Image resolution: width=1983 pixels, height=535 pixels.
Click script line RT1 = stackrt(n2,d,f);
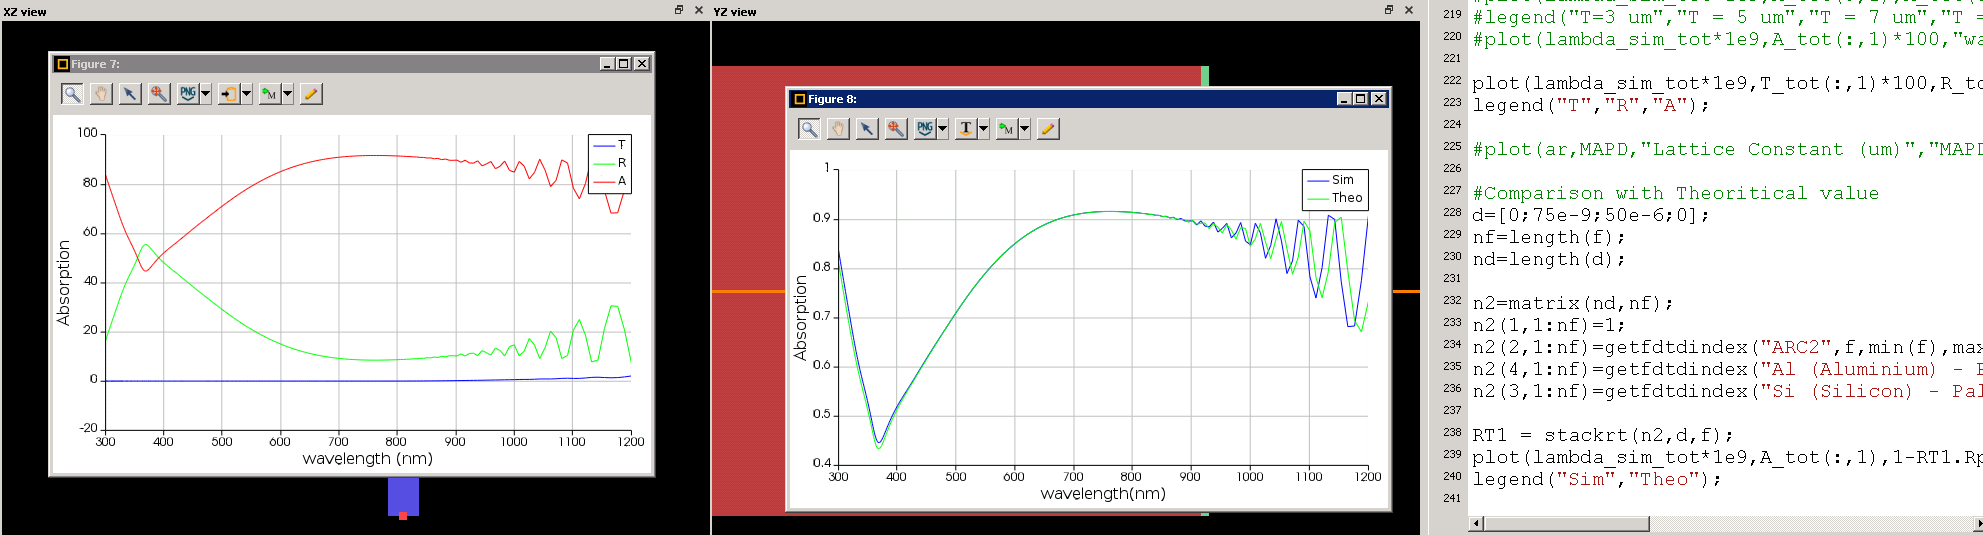(x=1603, y=436)
